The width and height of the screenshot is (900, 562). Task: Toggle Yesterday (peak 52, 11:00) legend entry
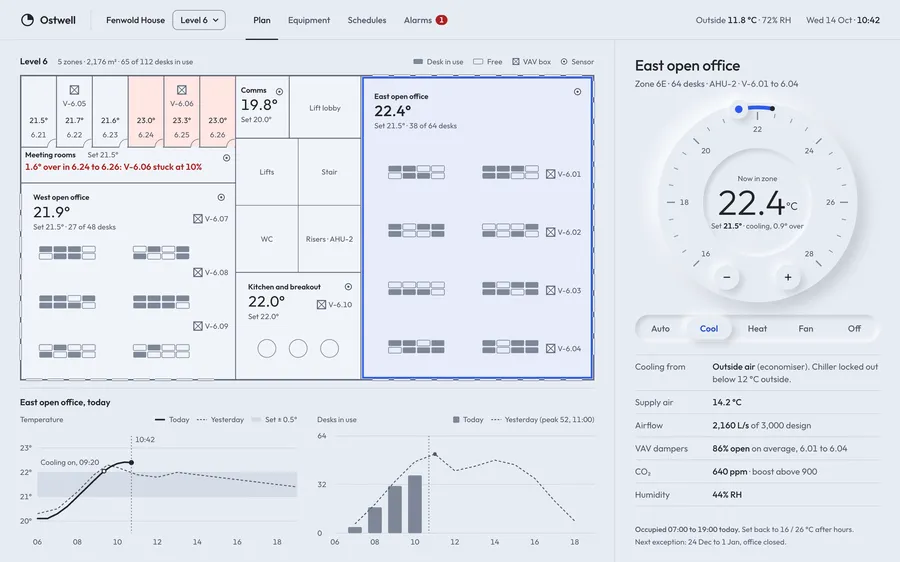[543, 420]
